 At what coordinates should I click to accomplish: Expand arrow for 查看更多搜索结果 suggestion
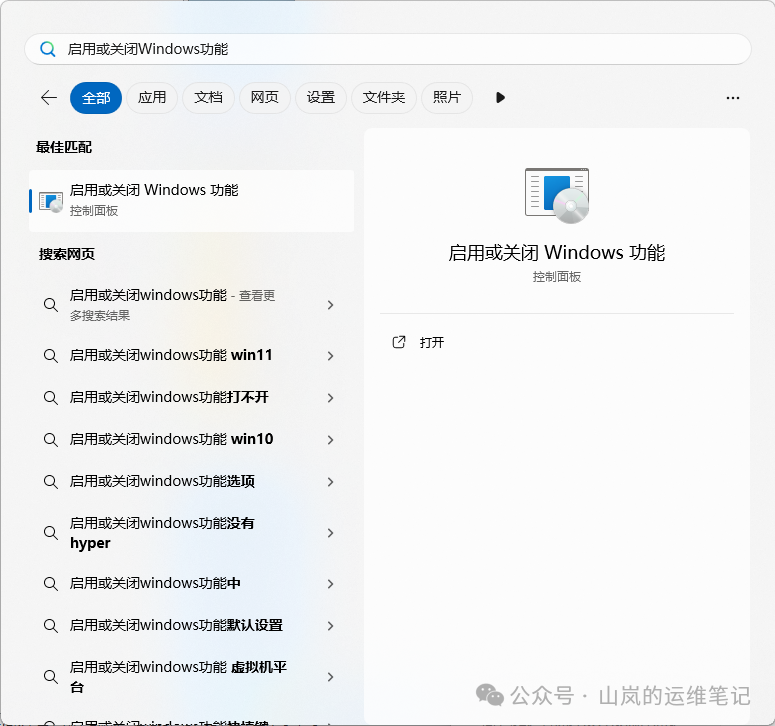(331, 305)
